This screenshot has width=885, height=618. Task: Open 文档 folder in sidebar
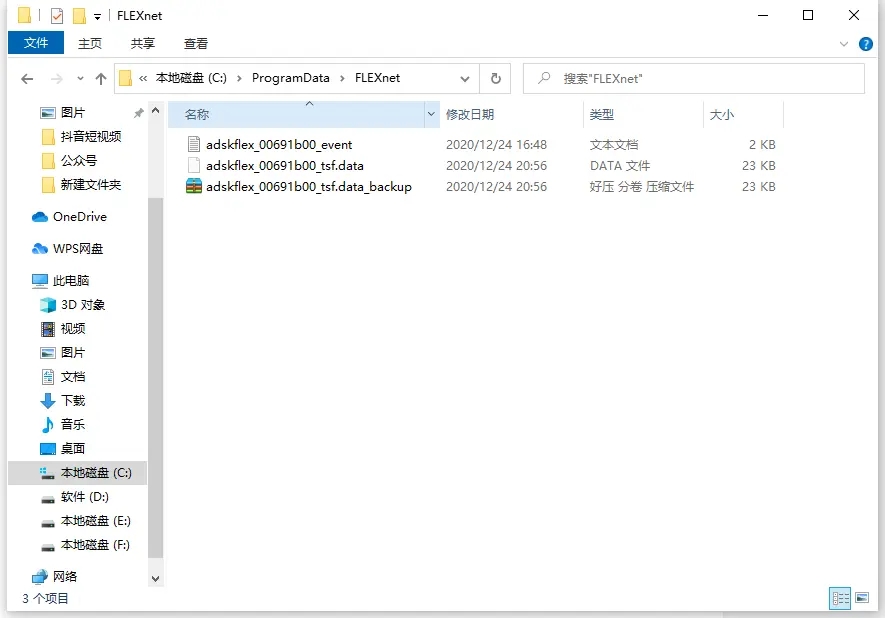(73, 376)
